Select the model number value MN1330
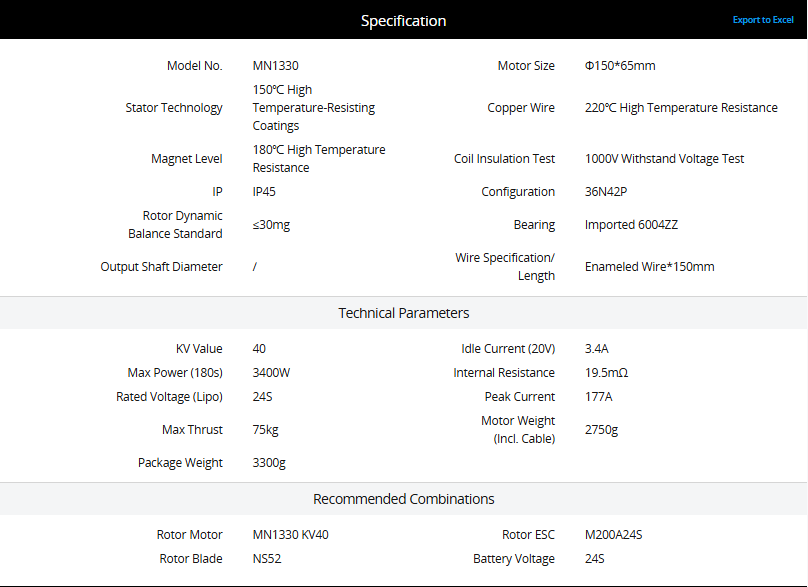The height and width of the screenshot is (587, 808). [x=275, y=65]
